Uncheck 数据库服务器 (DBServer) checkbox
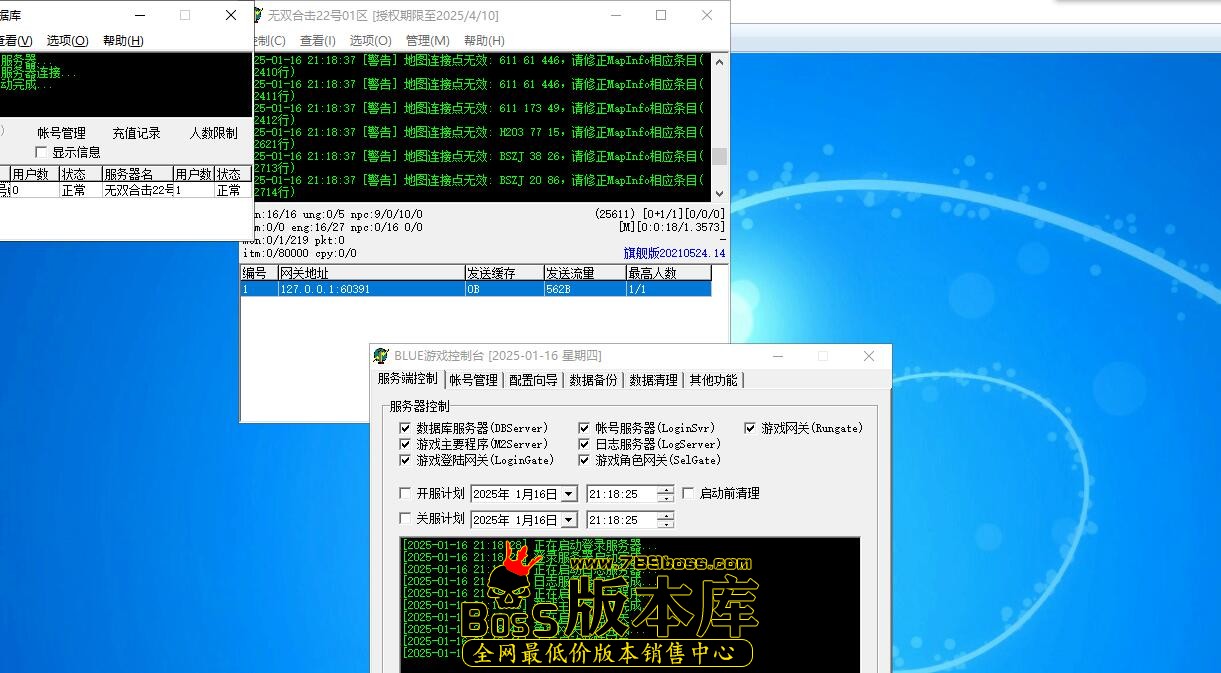 click(x=405, y=428)
